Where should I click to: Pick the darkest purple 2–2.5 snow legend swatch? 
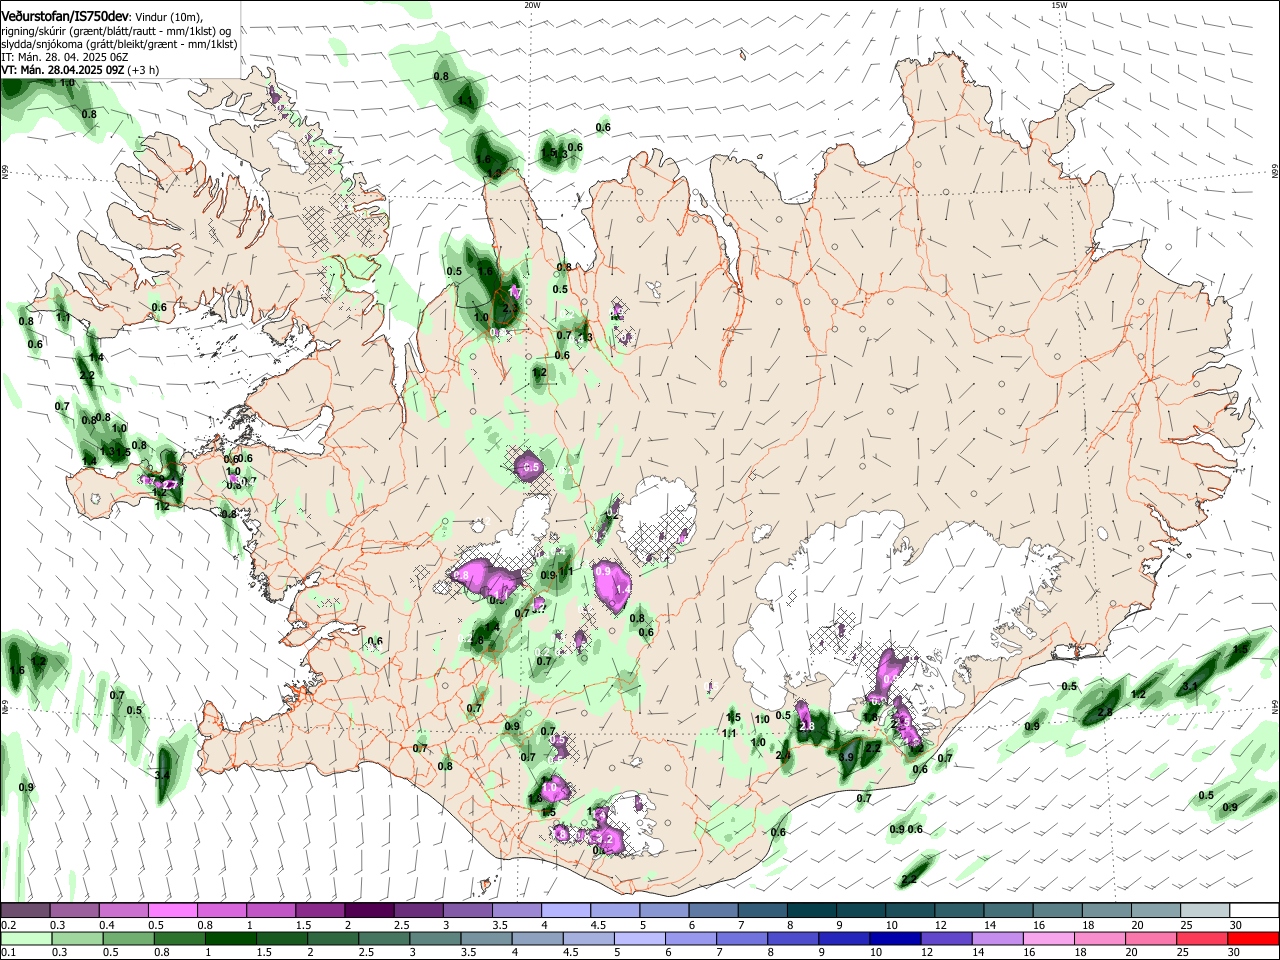368,911
